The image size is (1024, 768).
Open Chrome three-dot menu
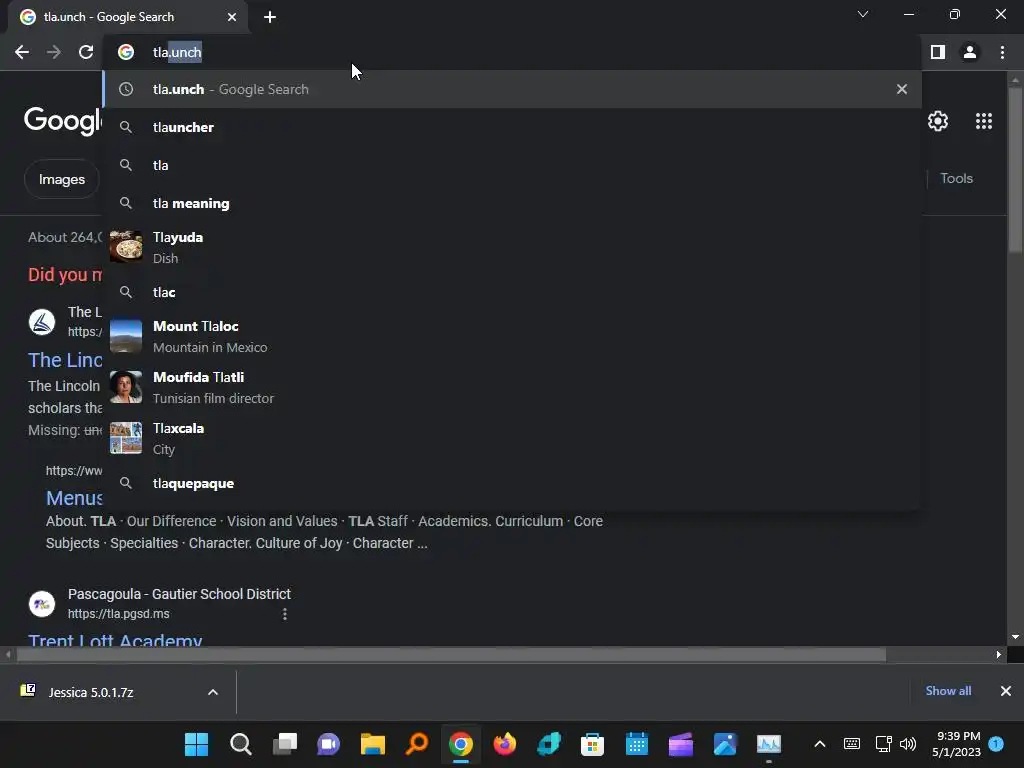point(1002,52)
